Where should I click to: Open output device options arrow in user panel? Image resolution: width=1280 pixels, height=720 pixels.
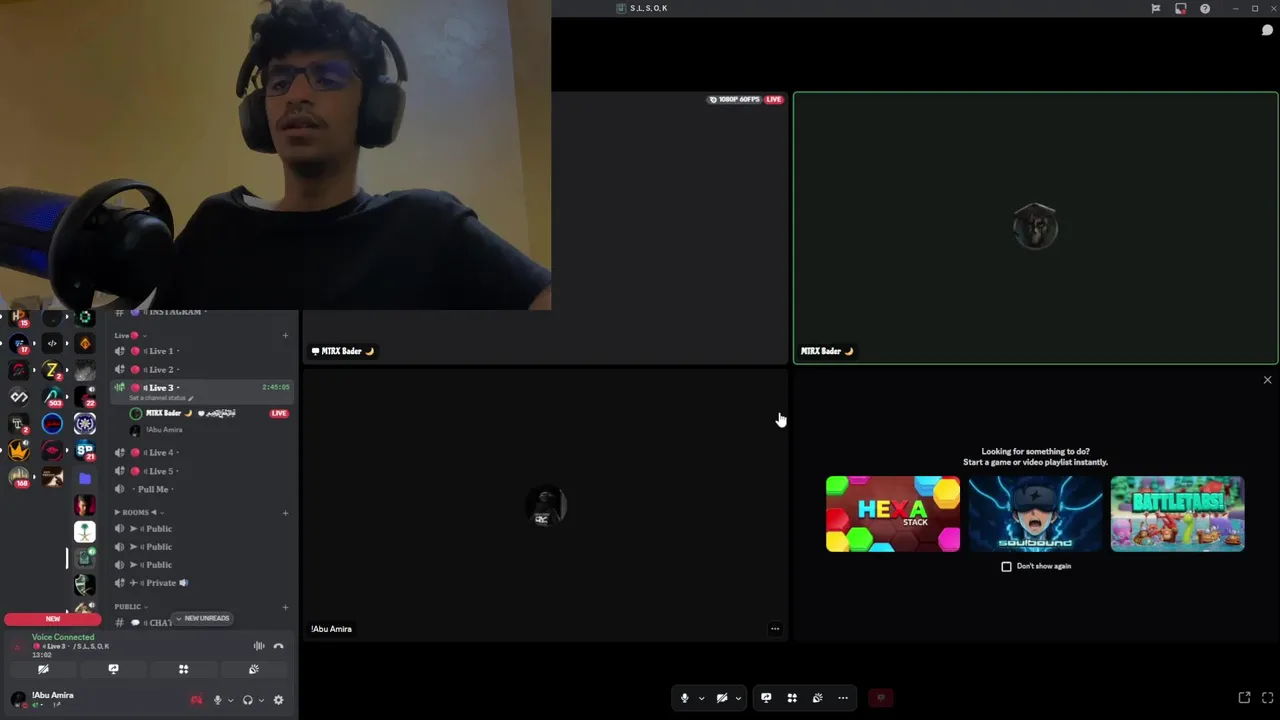260,700
